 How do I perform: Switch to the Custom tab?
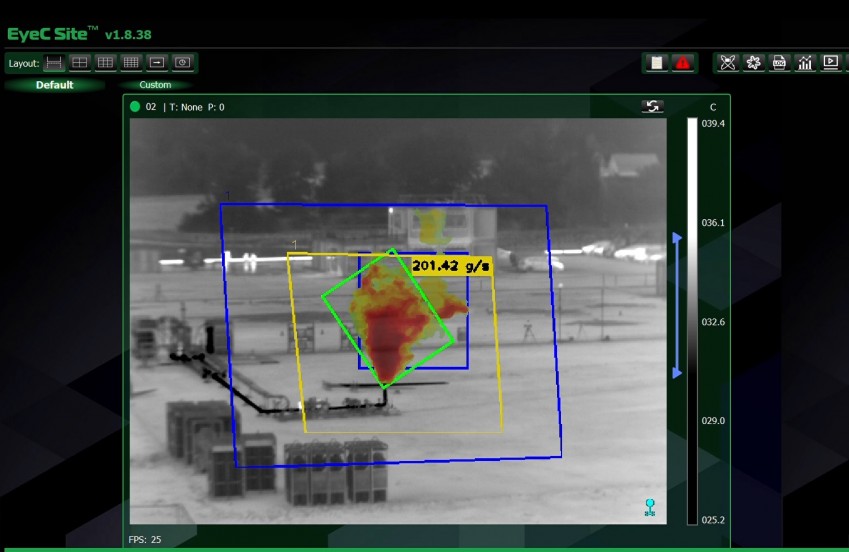tap(155, 85)
